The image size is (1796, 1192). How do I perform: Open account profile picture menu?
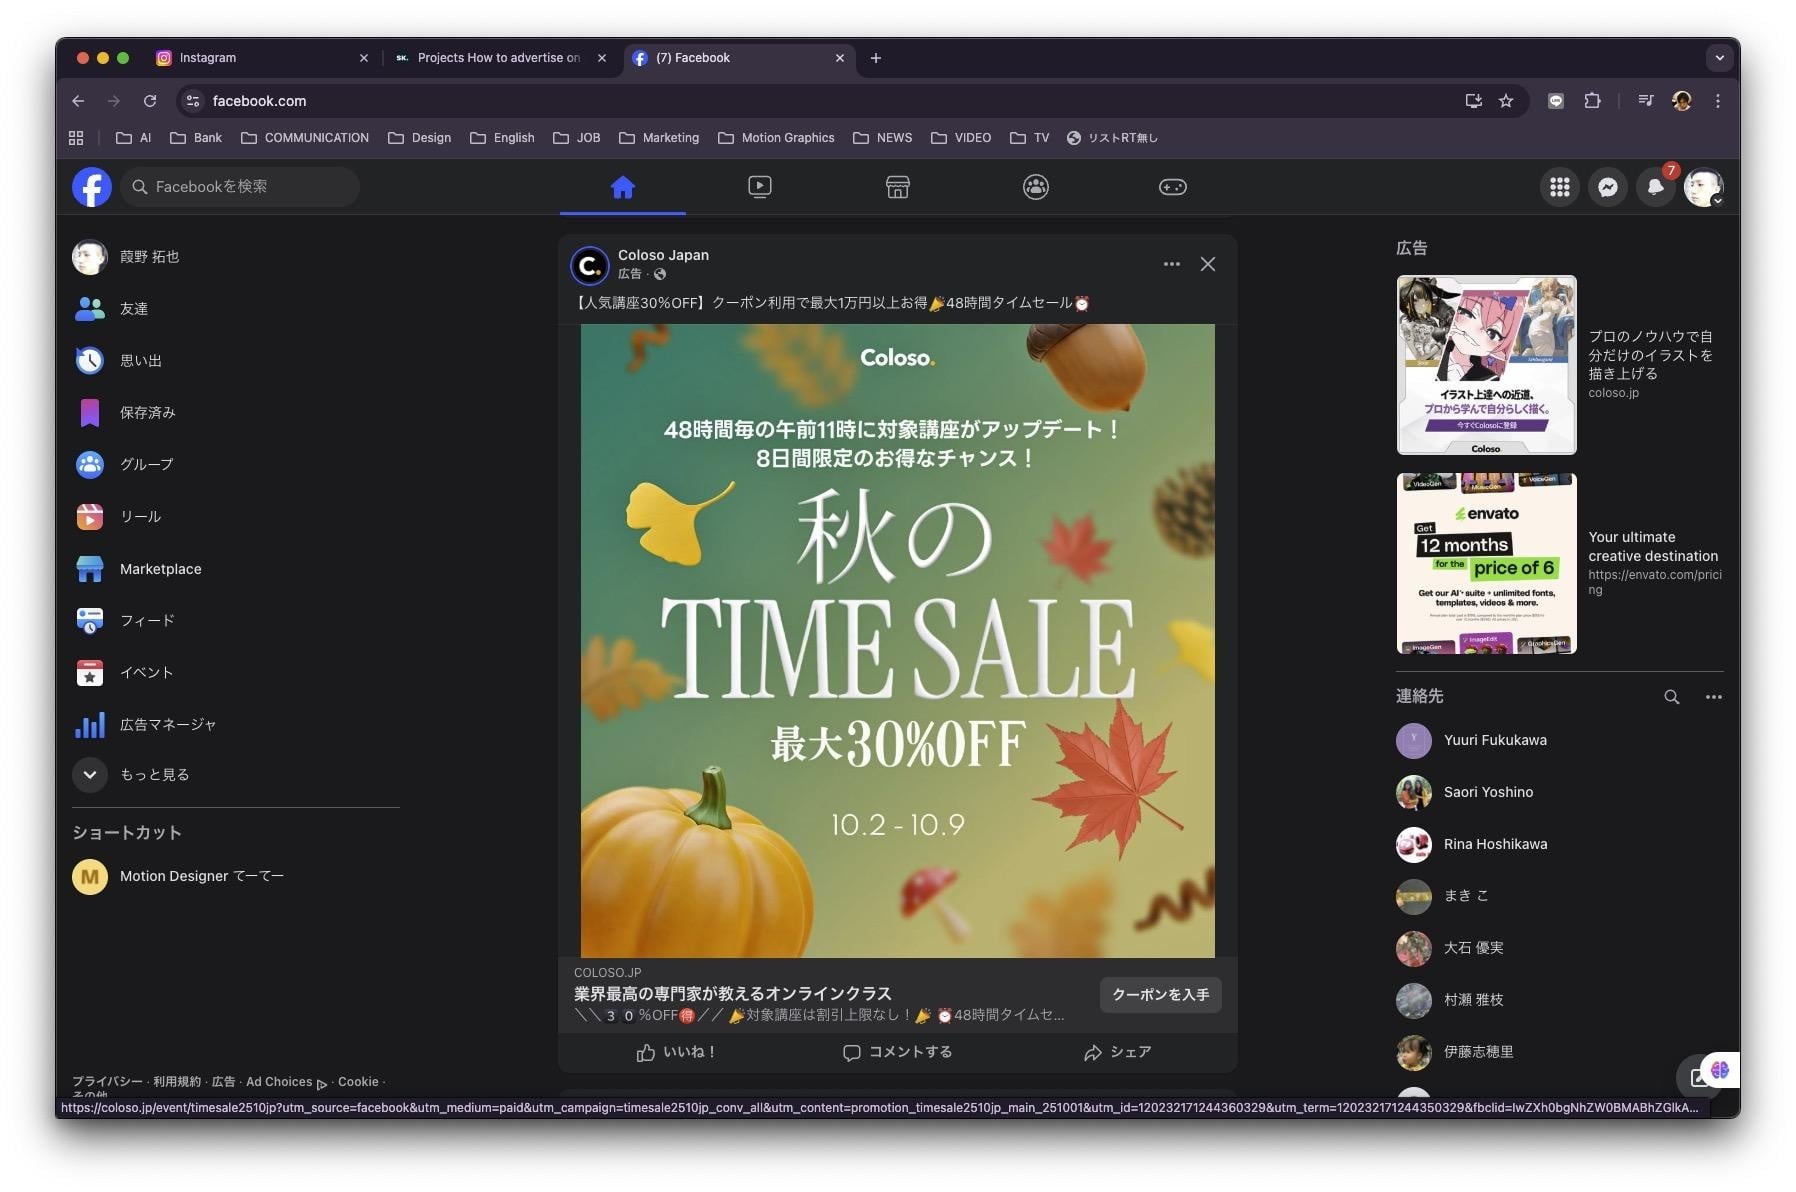[x=1704, y=187]
